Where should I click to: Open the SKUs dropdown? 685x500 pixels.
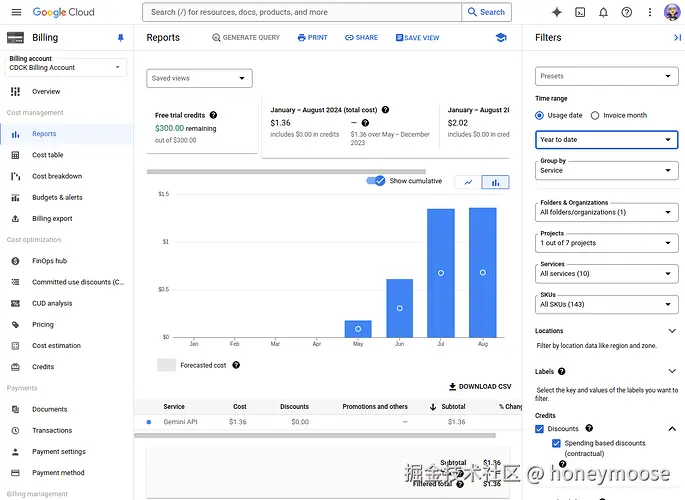[x=606, y=304]
